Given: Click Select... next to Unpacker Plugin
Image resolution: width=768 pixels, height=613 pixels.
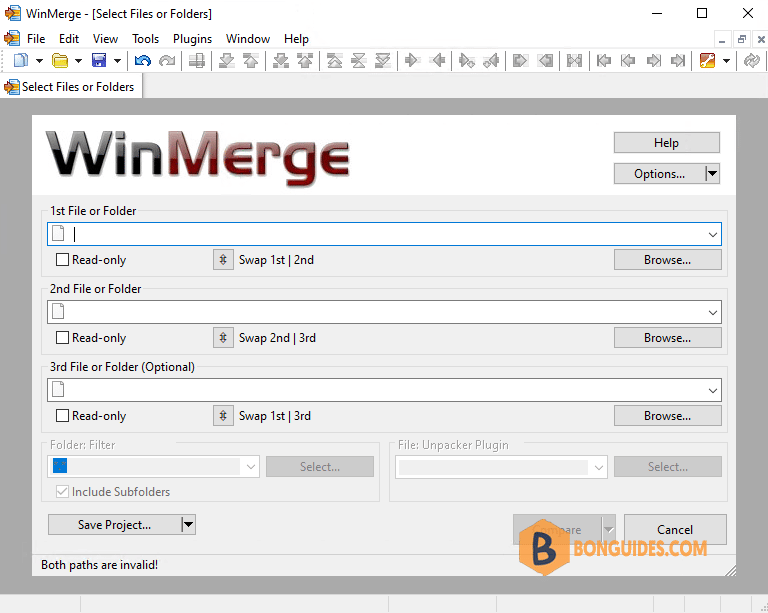Looking at the screenshot, I should tap(668, 467).
